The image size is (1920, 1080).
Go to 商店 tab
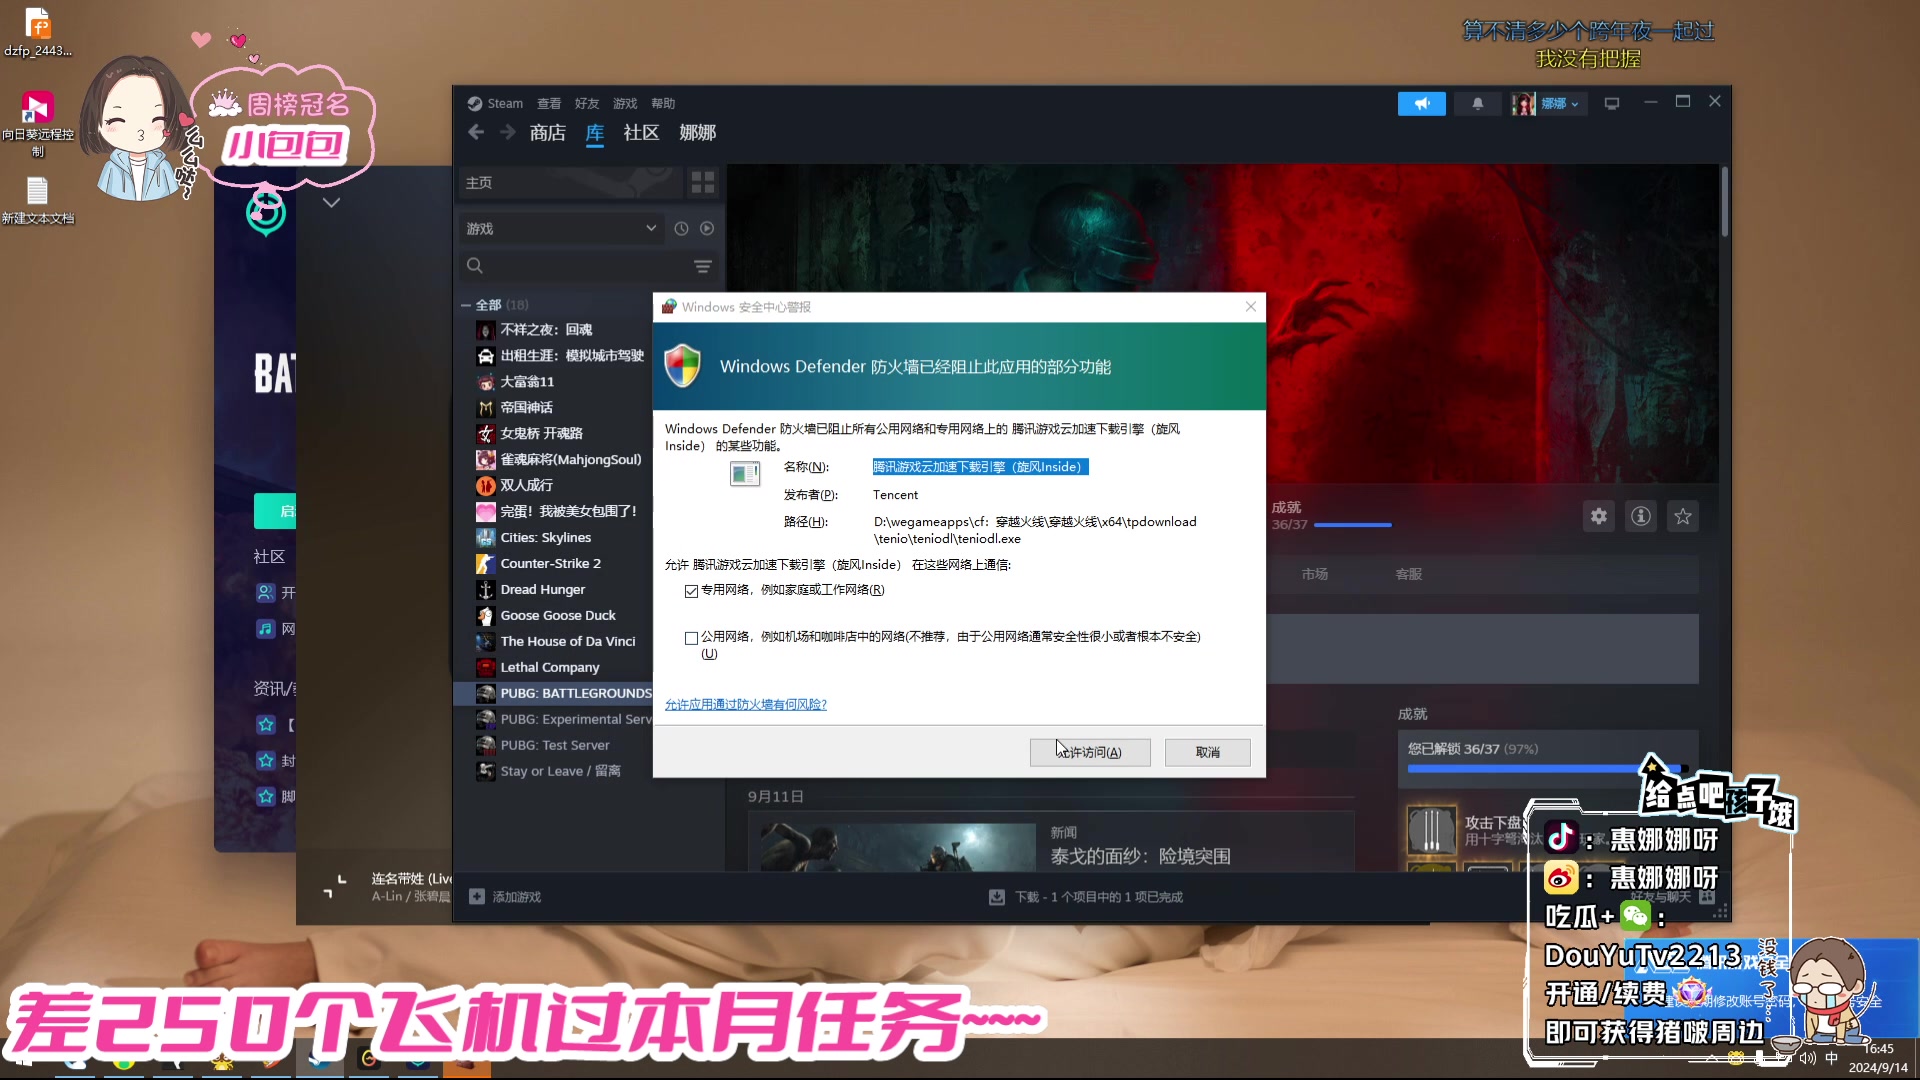point(548,133)
